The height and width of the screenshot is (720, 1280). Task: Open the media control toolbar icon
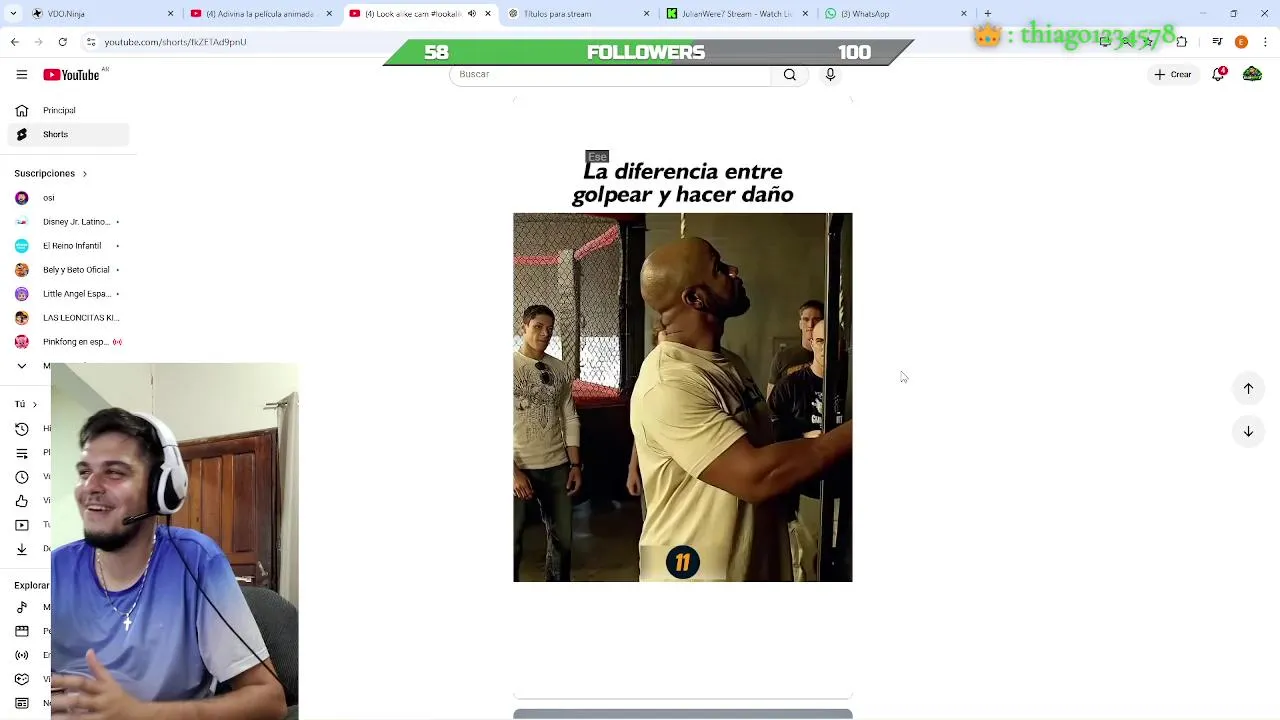click(1217, 42)
